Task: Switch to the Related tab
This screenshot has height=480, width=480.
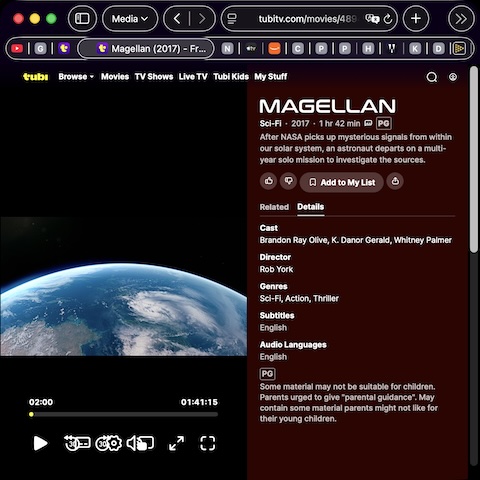Action: [274, 207]
